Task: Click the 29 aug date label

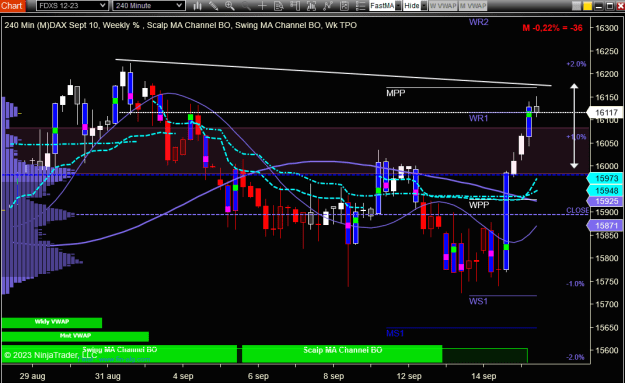Action: point(32,376)
